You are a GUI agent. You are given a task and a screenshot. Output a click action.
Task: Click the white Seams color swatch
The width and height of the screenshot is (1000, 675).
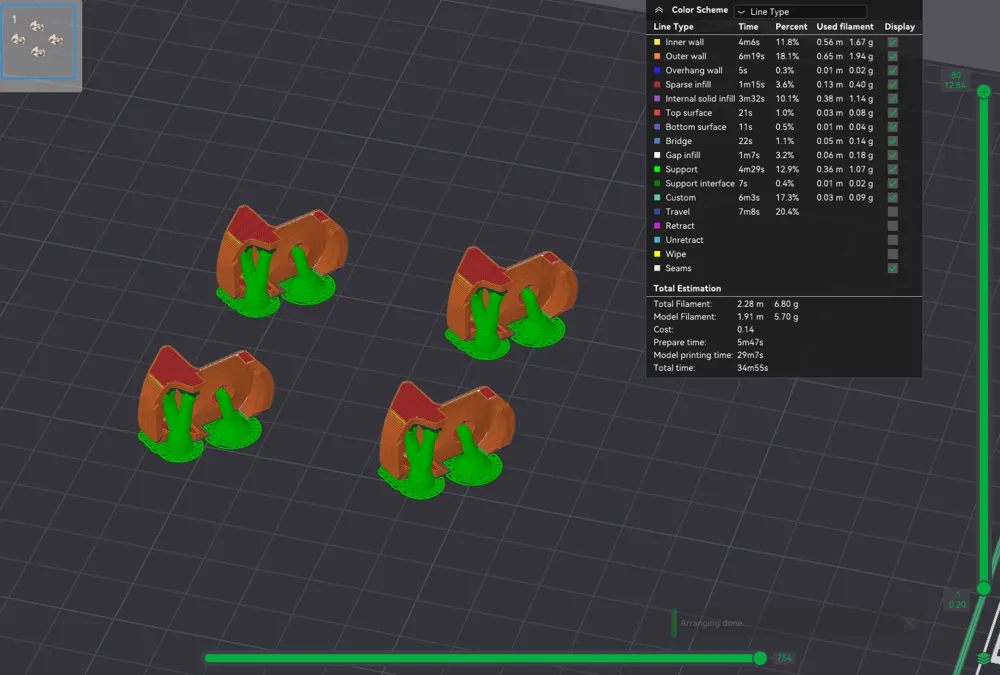657,268
